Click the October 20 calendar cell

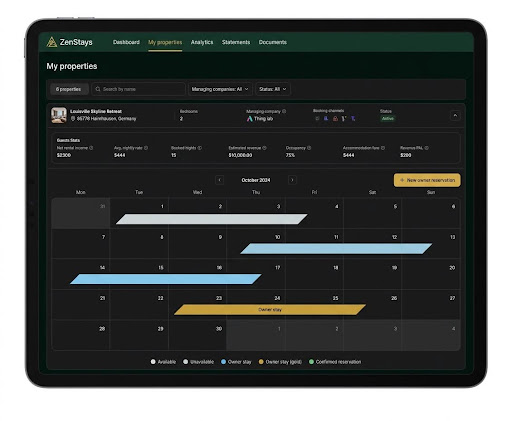tap(431, 274)
